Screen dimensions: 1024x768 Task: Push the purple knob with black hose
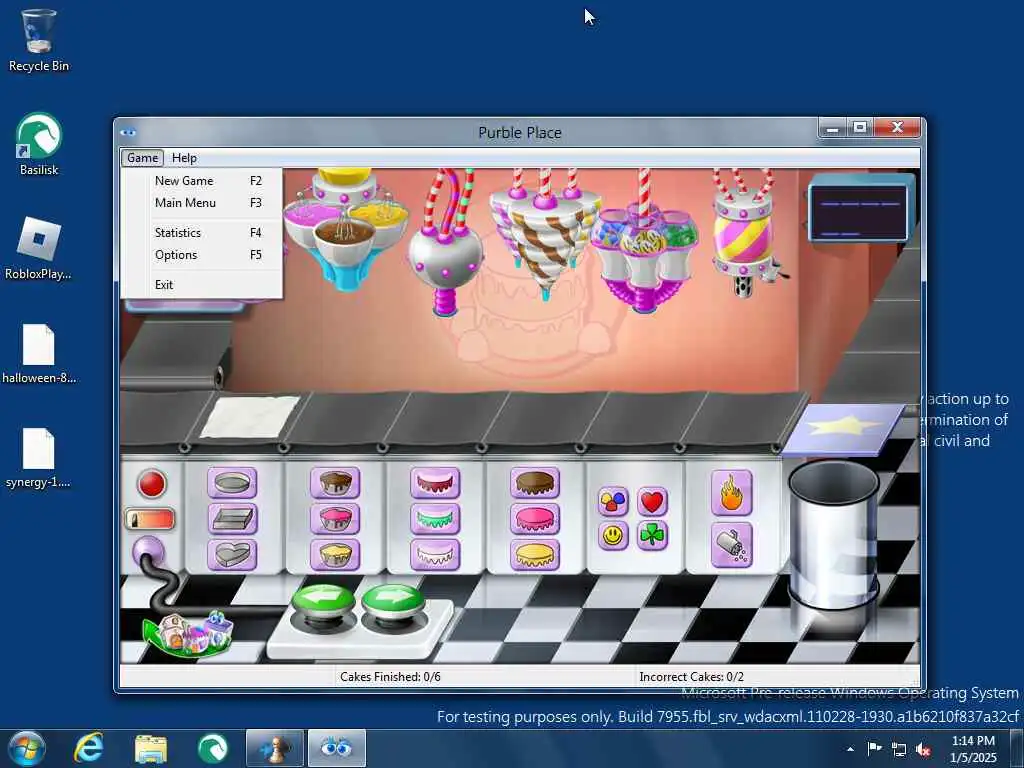pos(148,552)
